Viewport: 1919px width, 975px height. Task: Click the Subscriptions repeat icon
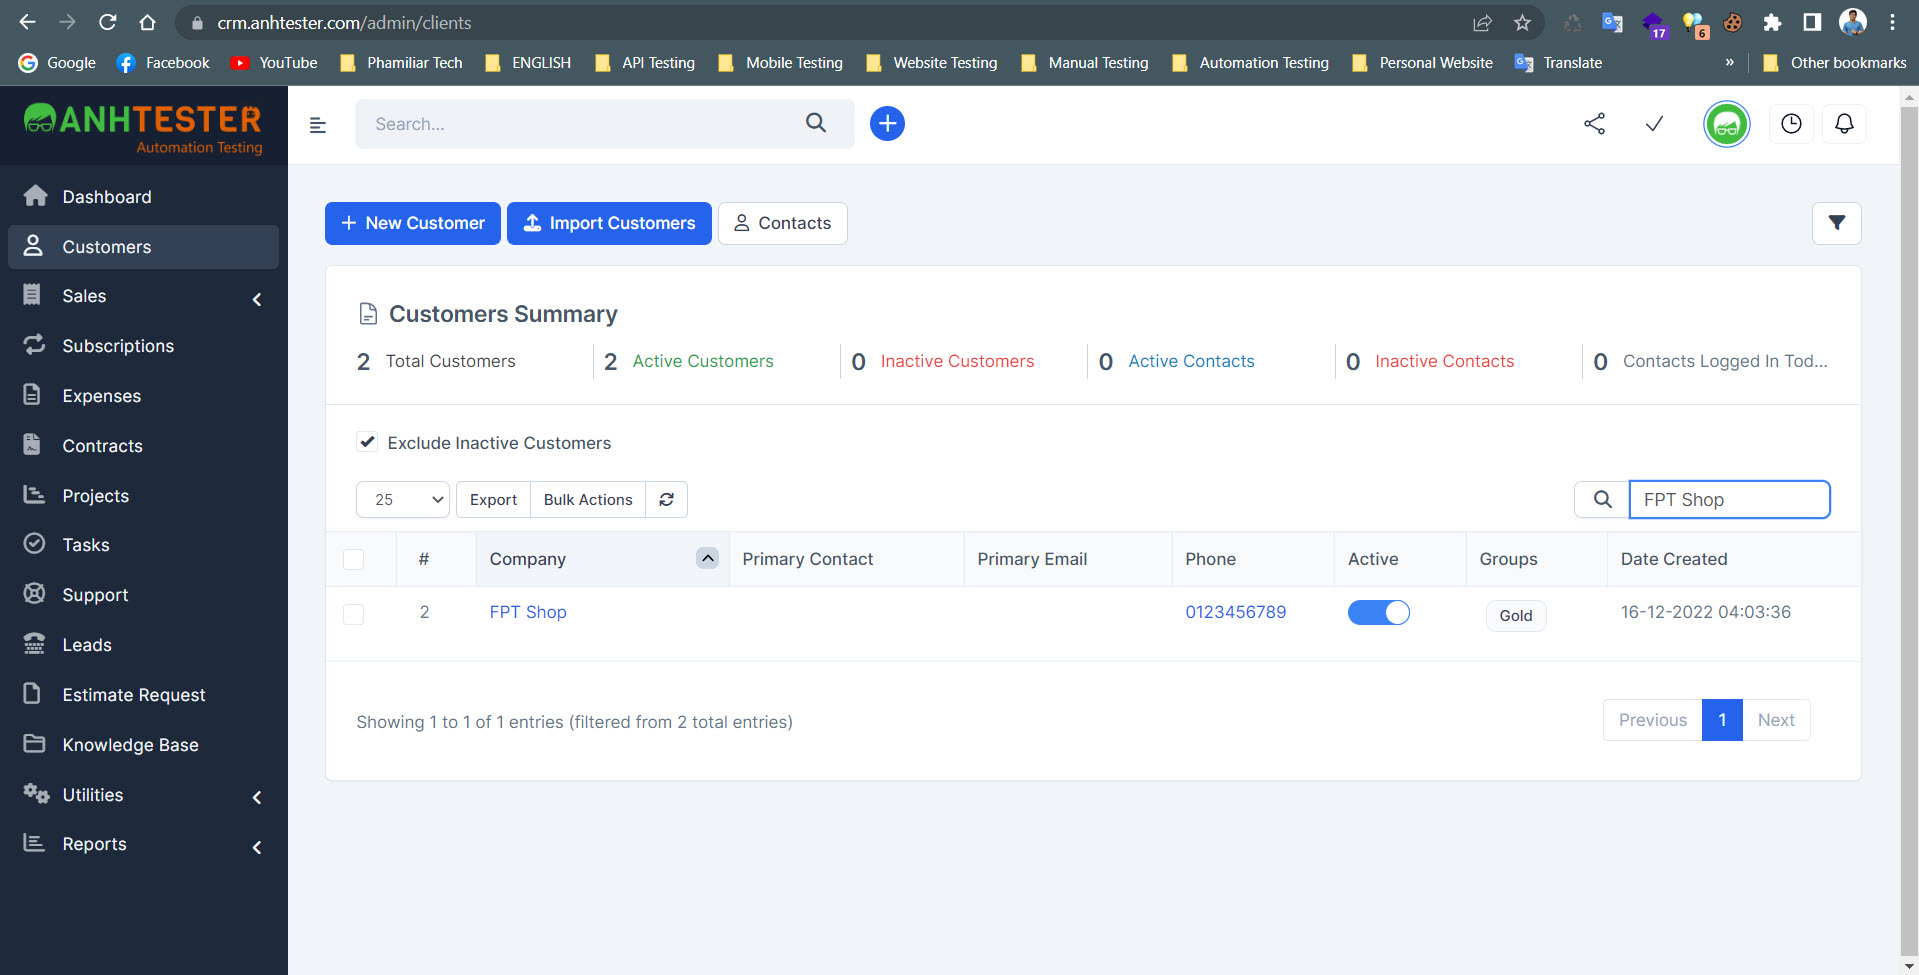pyautogui.click(x=34, y=345)
